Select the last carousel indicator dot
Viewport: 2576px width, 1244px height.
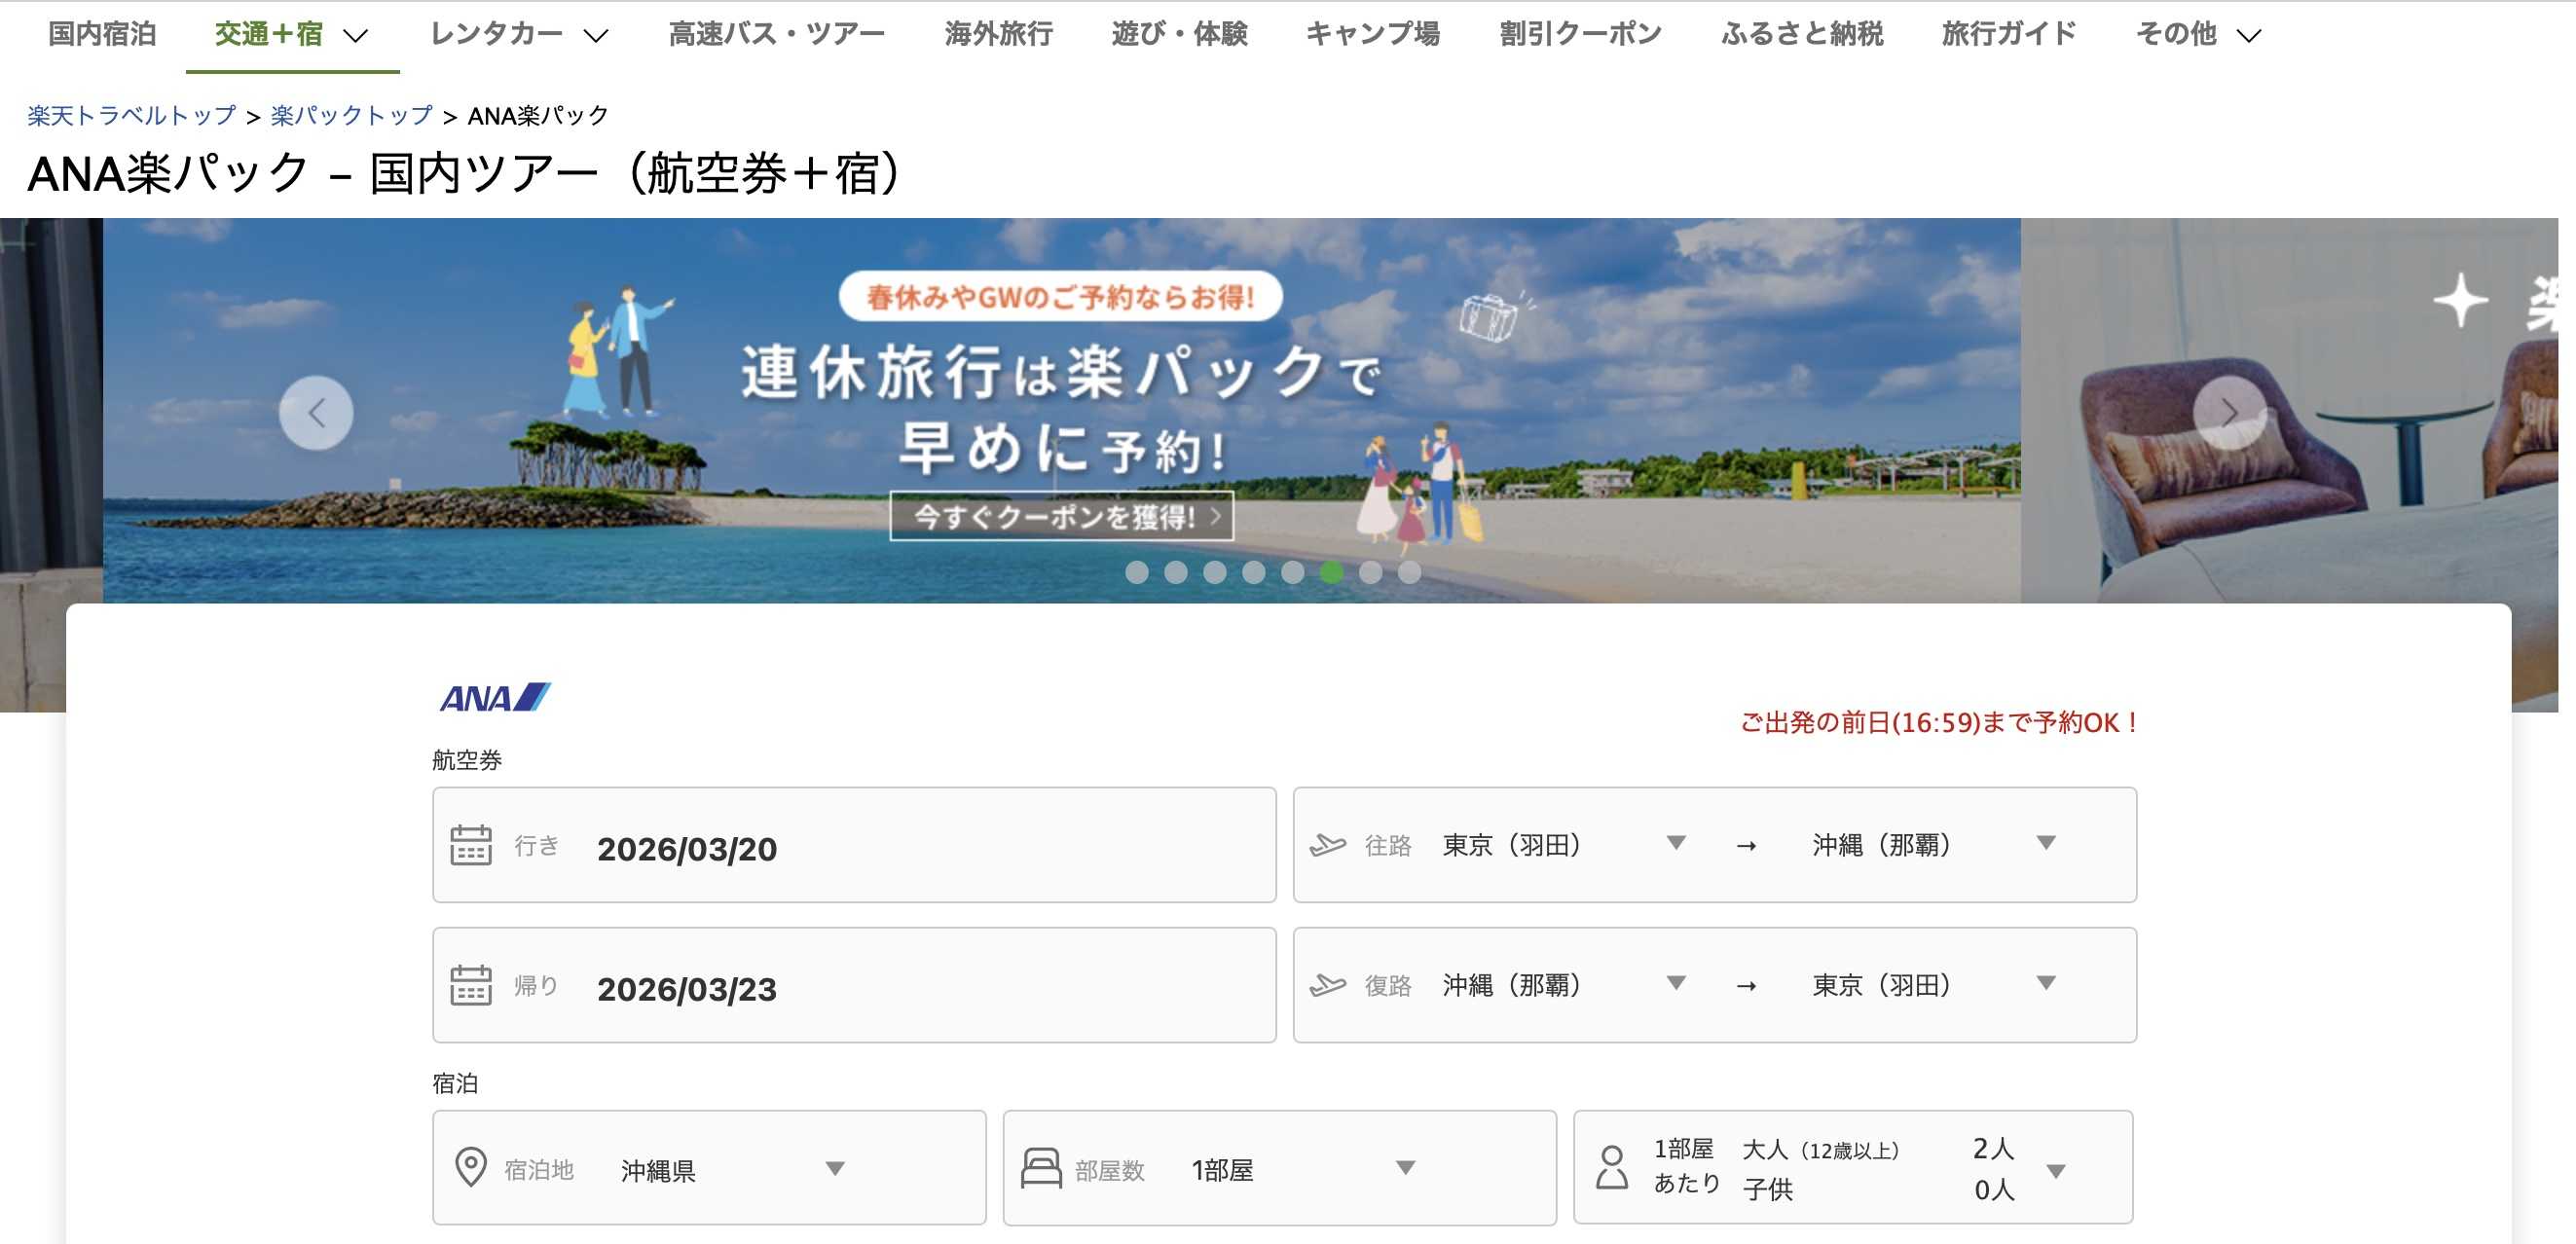point(1409,572)
